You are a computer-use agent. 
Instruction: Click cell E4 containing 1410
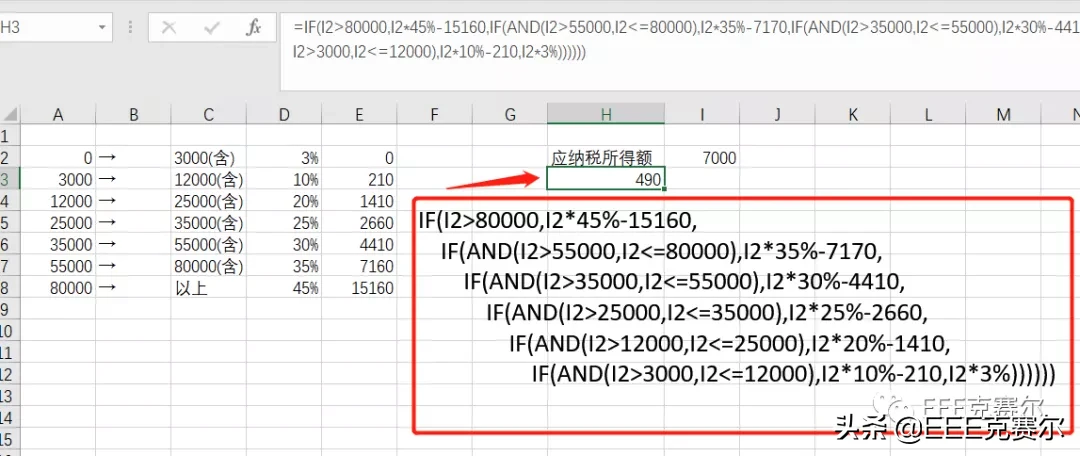tap(359, 201)
